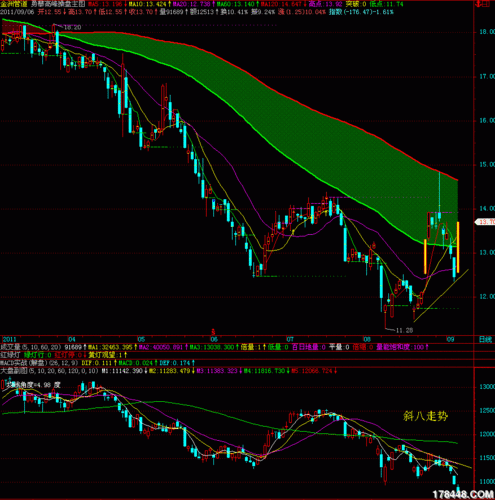495x500 pixels.
Task: Click the red icon above the price axis
Action: pyautogui.click(x=483, y=4)
